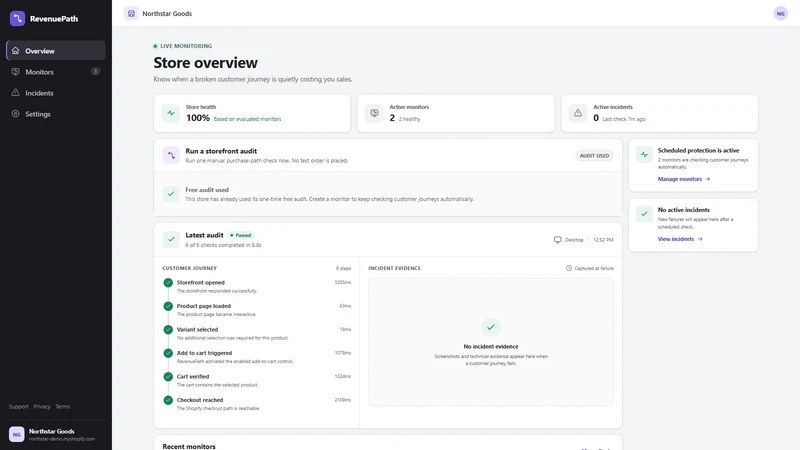Click the 'Checkout reached' step title

coord(200,400)
